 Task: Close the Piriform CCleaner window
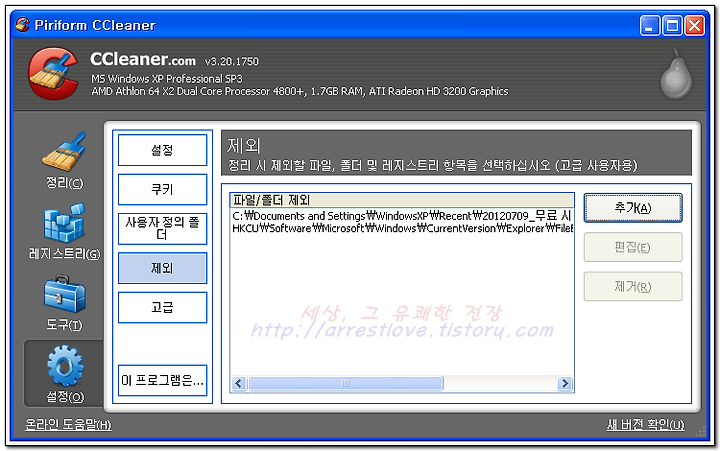[694, 25]
